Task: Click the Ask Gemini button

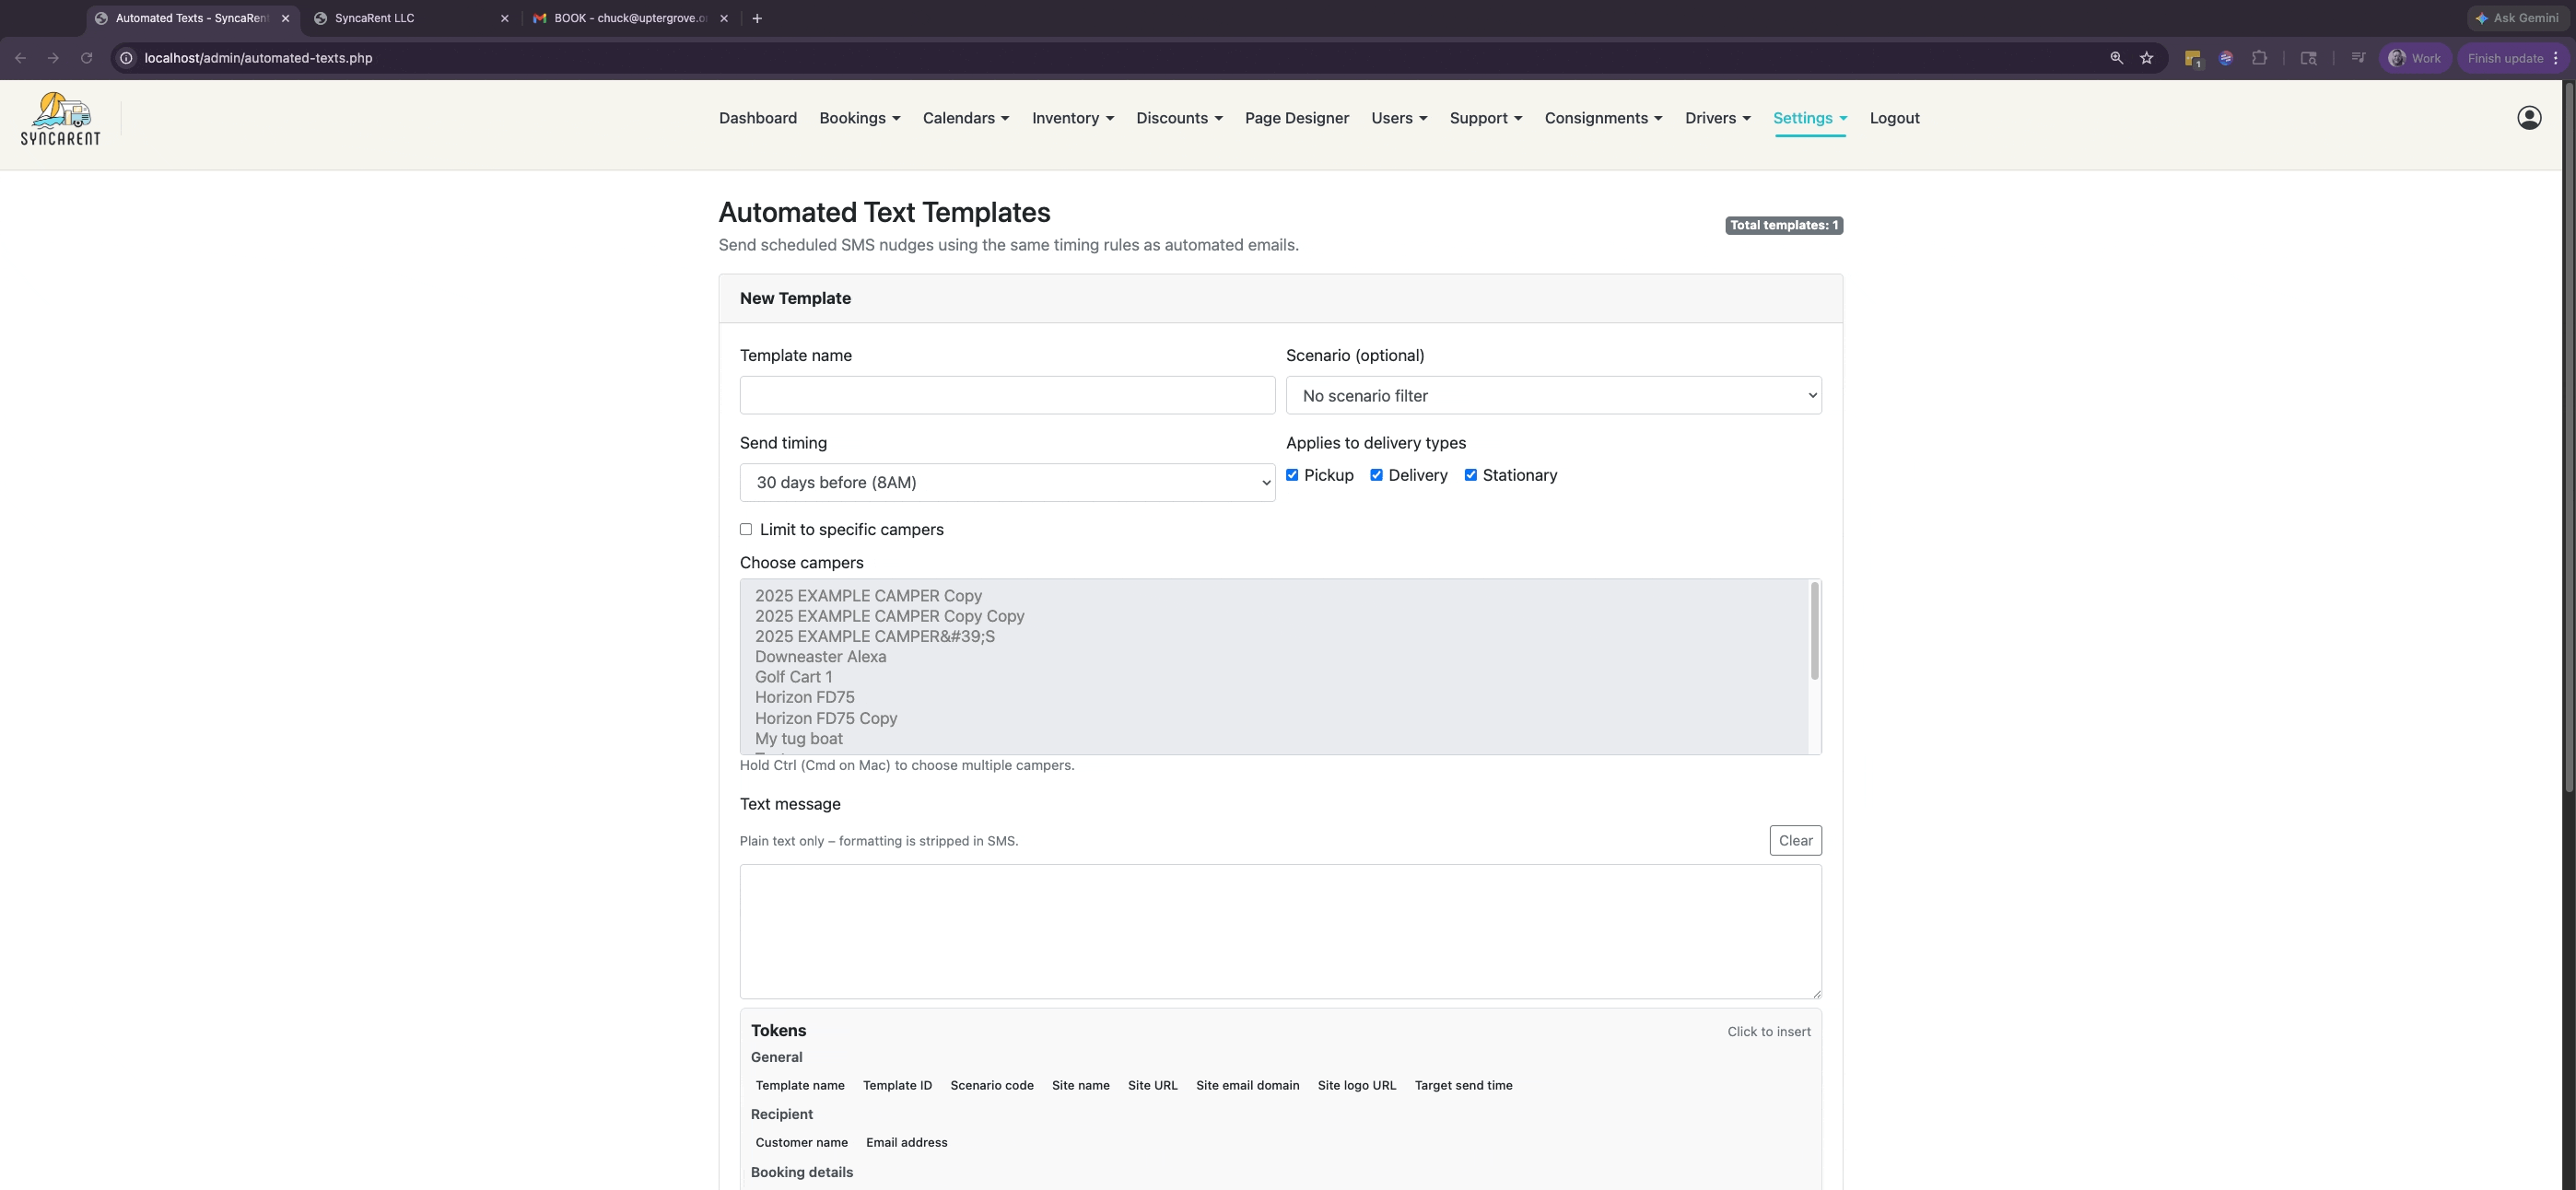Action: click(x=2516, y=18)
